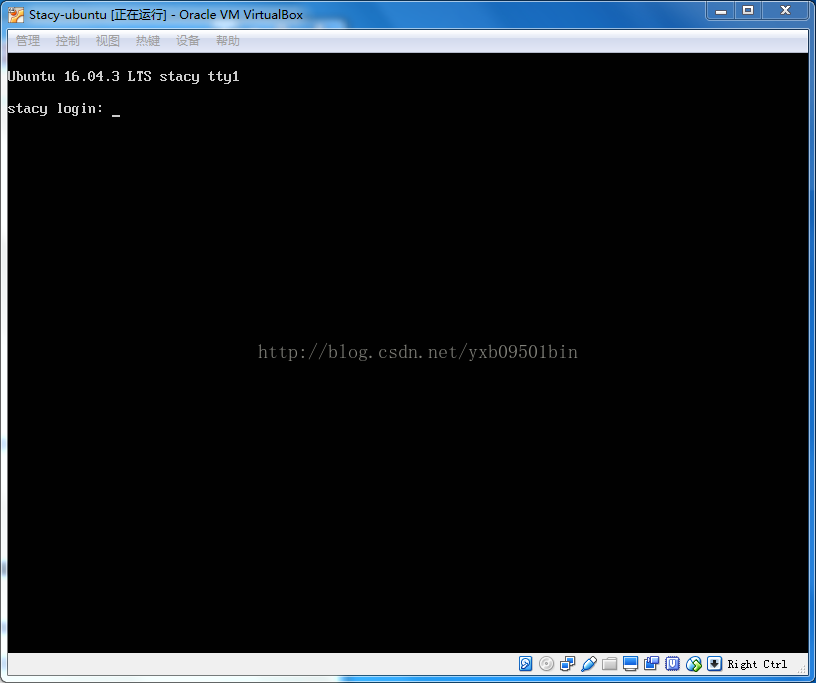Open the 帮助 menu
This screenshot has width=816, height=683.
click(228, 41)
